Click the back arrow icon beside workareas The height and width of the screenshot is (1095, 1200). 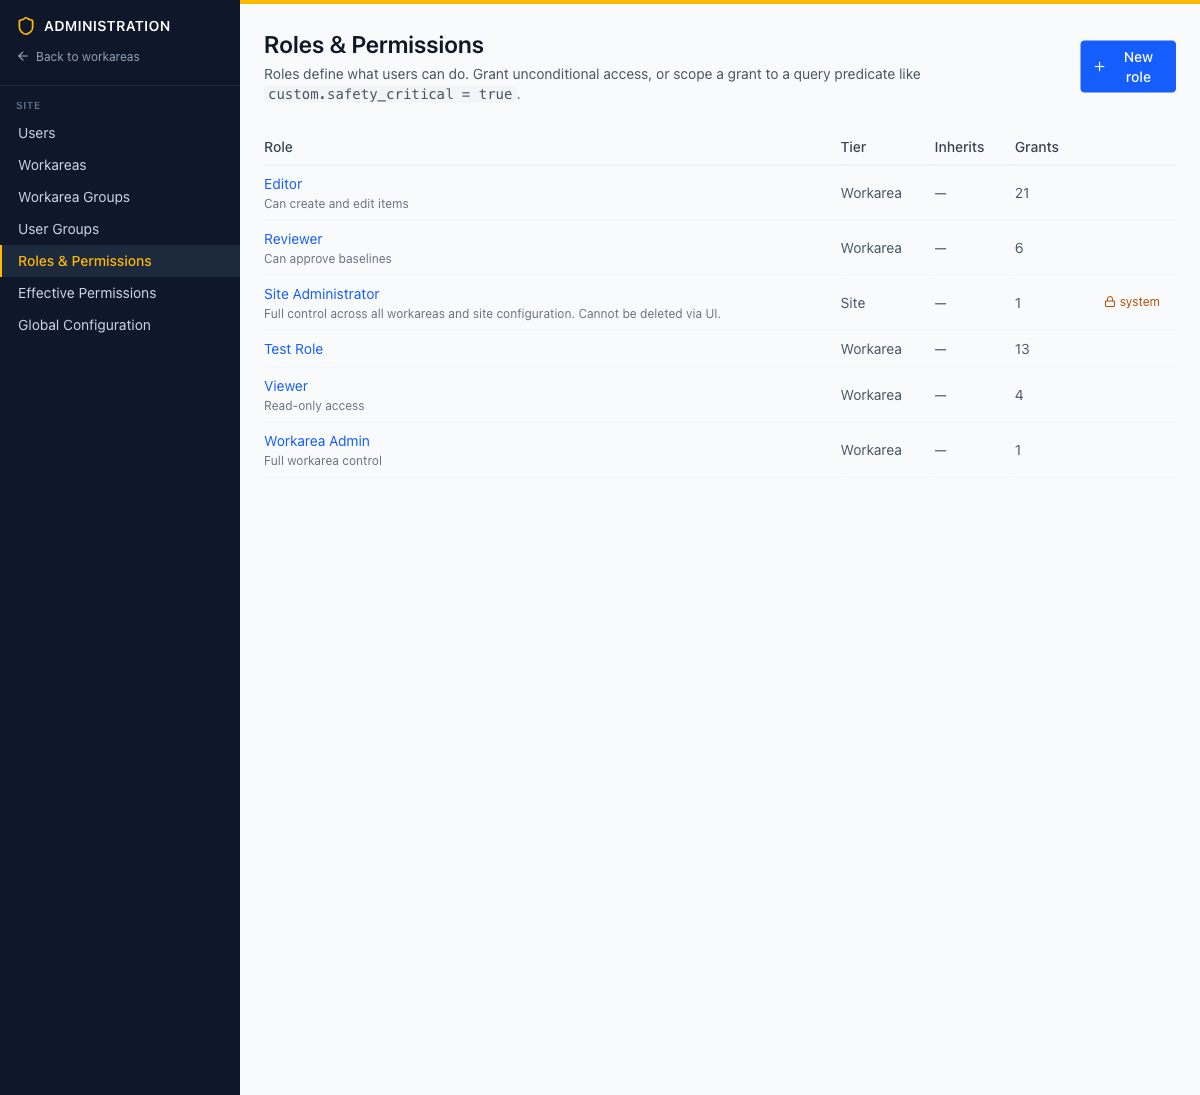coord(23,56)
